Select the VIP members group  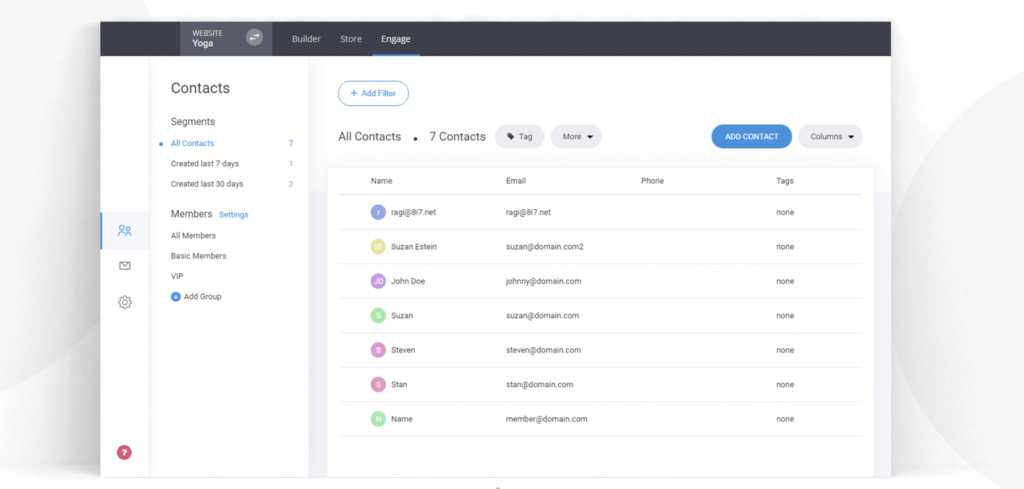point(177,276)
